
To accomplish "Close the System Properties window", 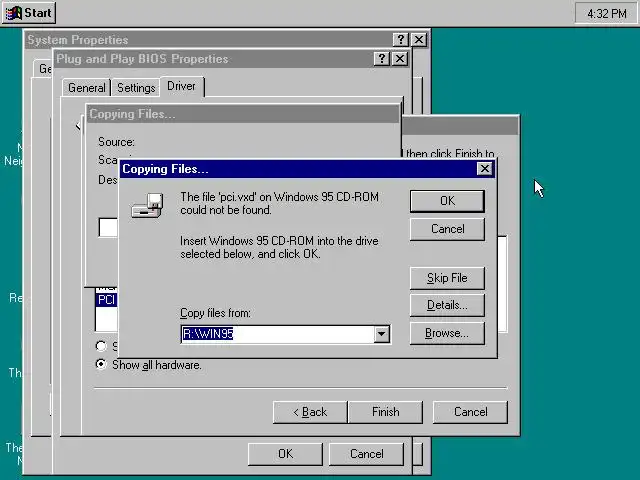I will pyautogui.click(x=419, y=40).
